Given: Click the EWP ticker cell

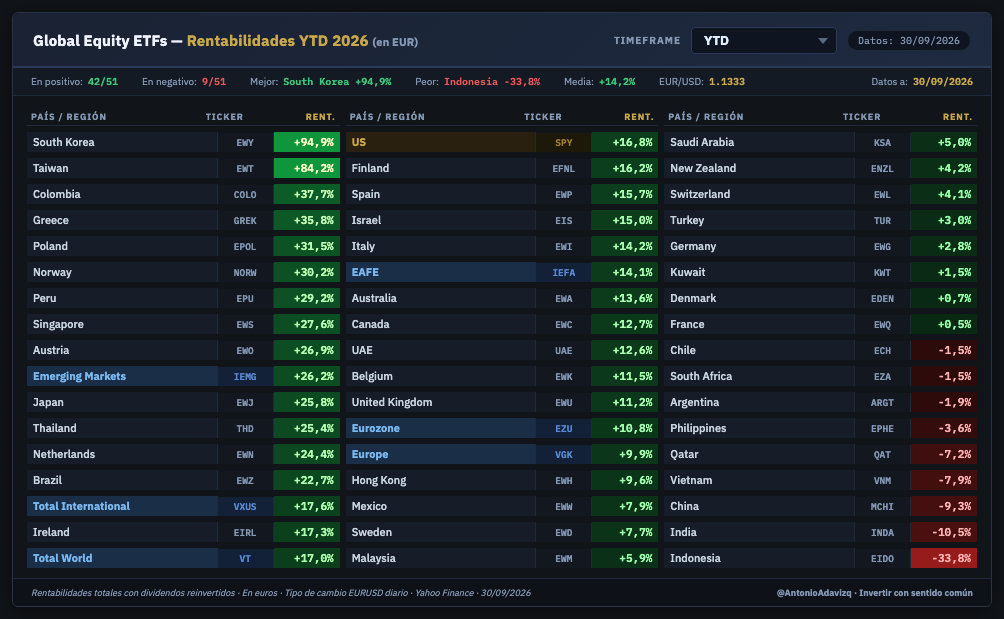Looking at the screenshot, I should tap(563, 195).
